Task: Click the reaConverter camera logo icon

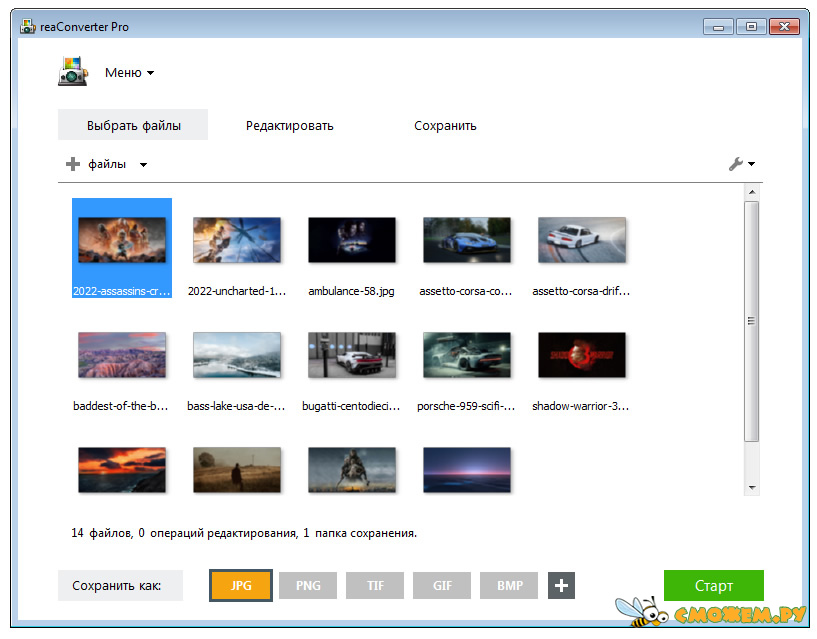Action: 72,71
